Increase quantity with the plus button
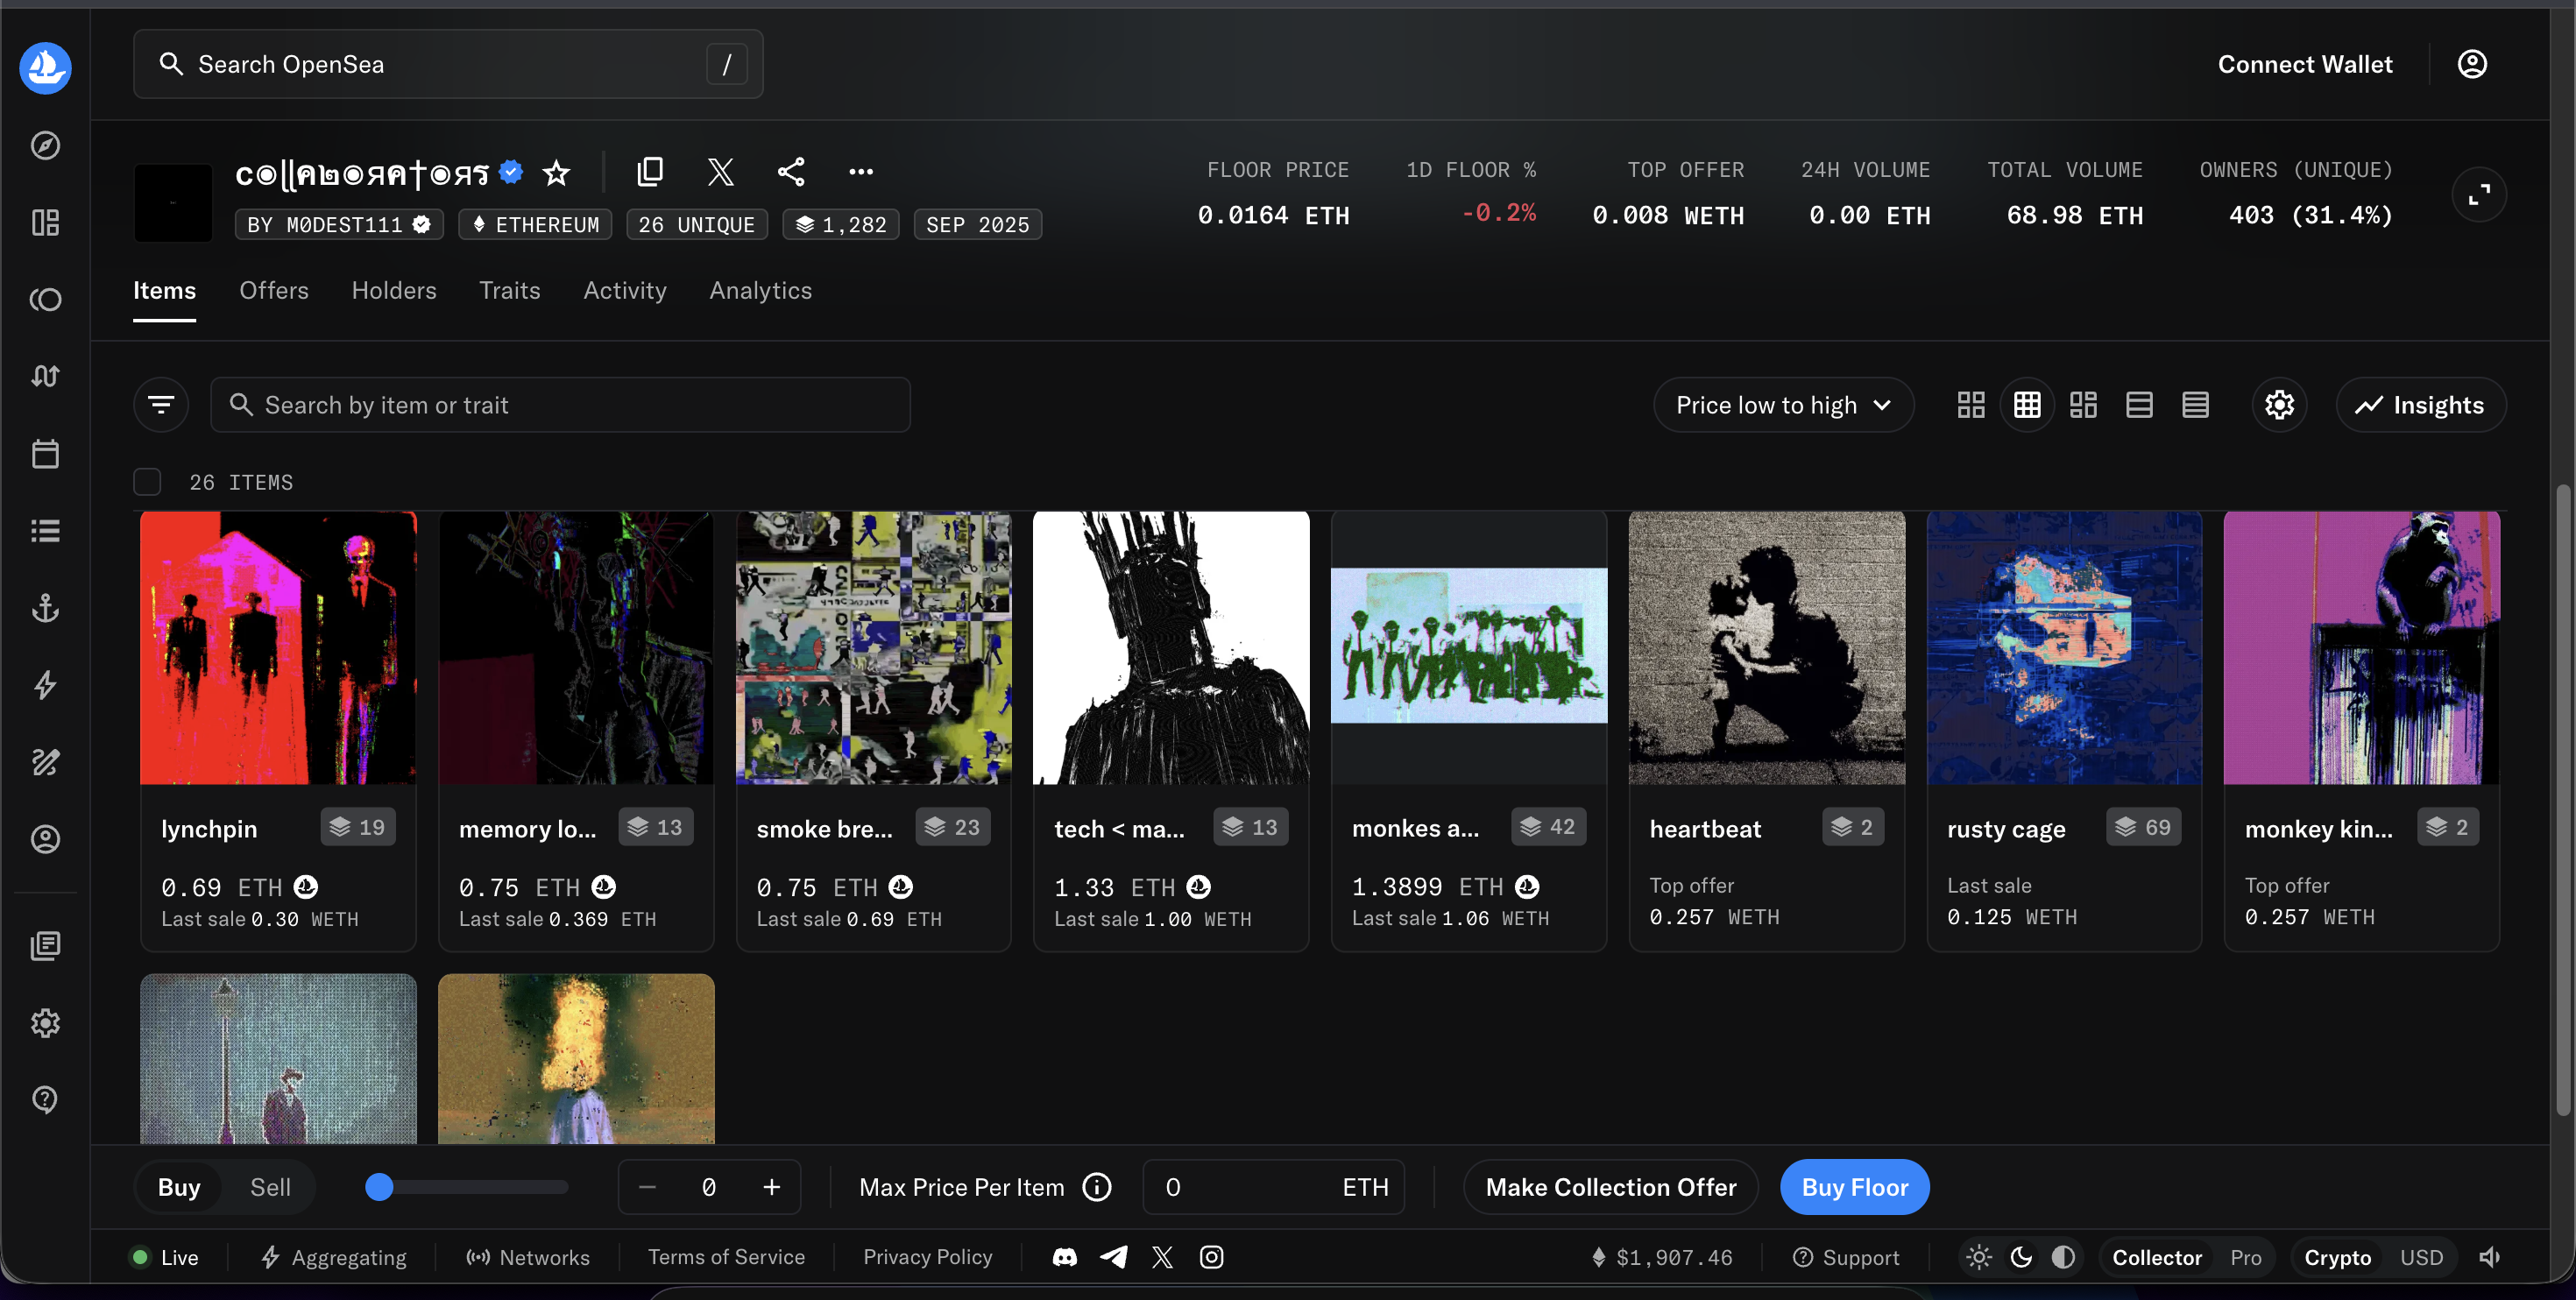This screenshot has width=2576, height=1300. coord(772,1187)
